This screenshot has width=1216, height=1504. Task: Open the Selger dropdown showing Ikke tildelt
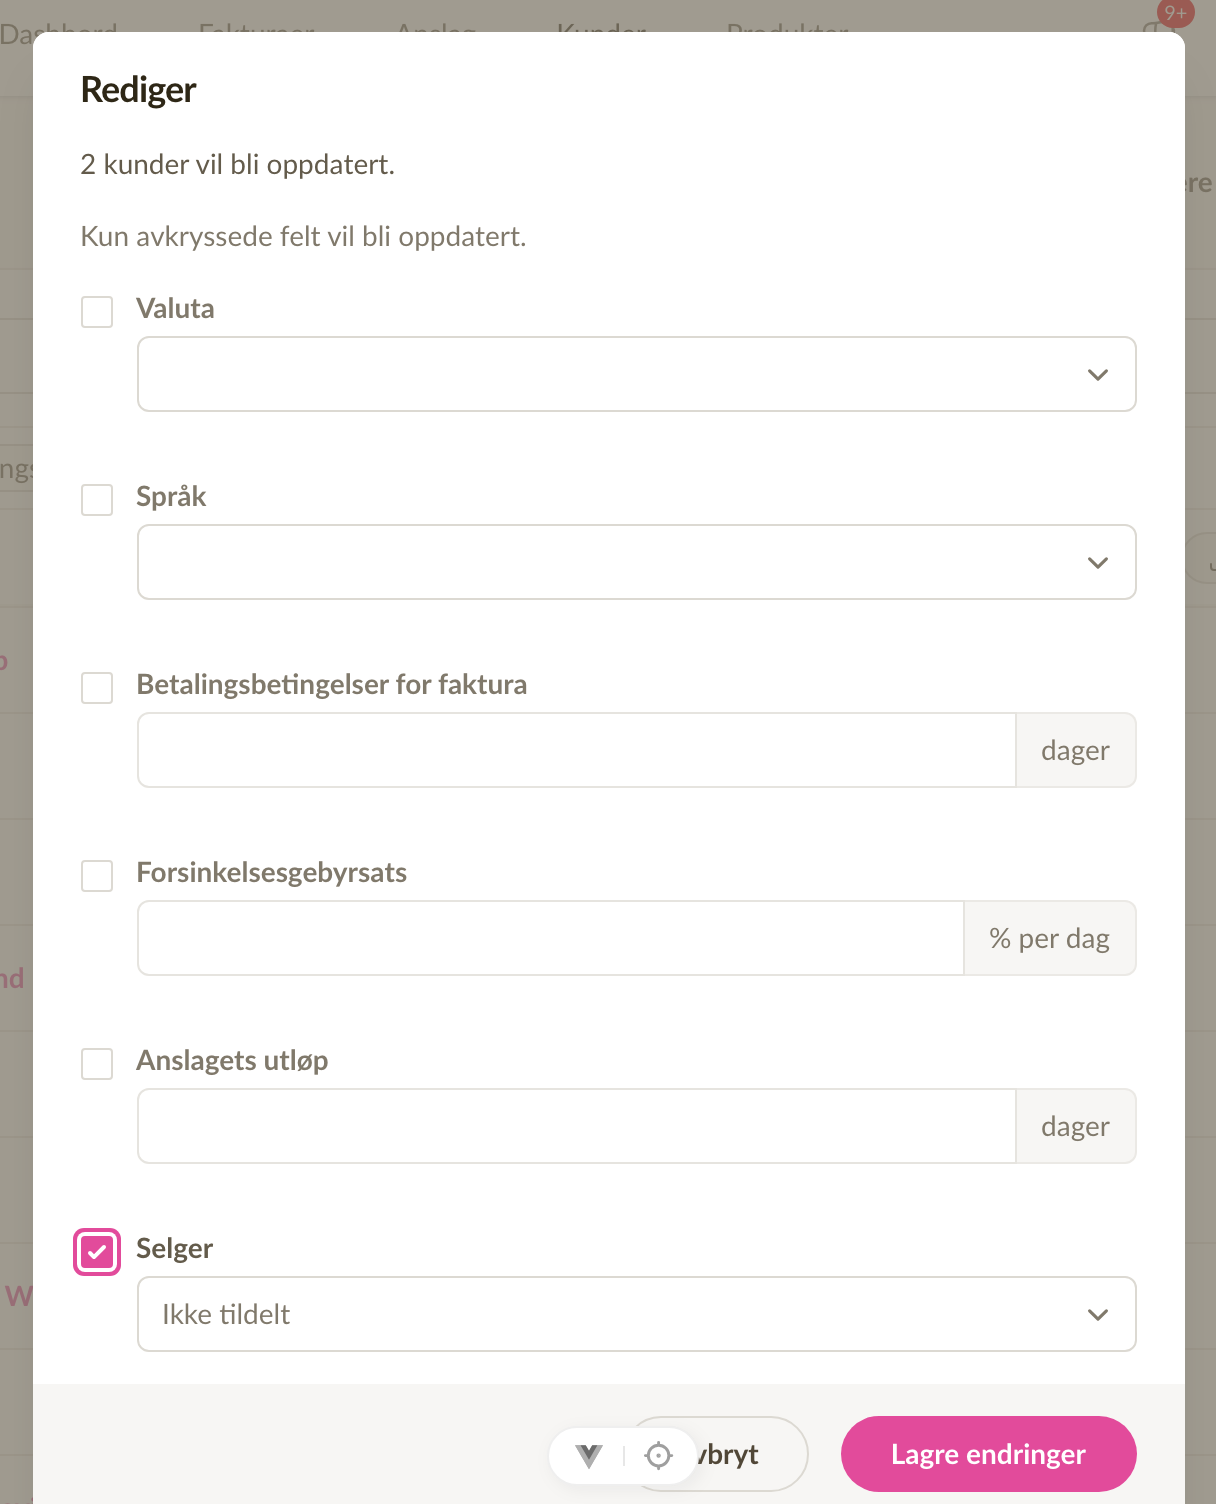coord(636,1314)
